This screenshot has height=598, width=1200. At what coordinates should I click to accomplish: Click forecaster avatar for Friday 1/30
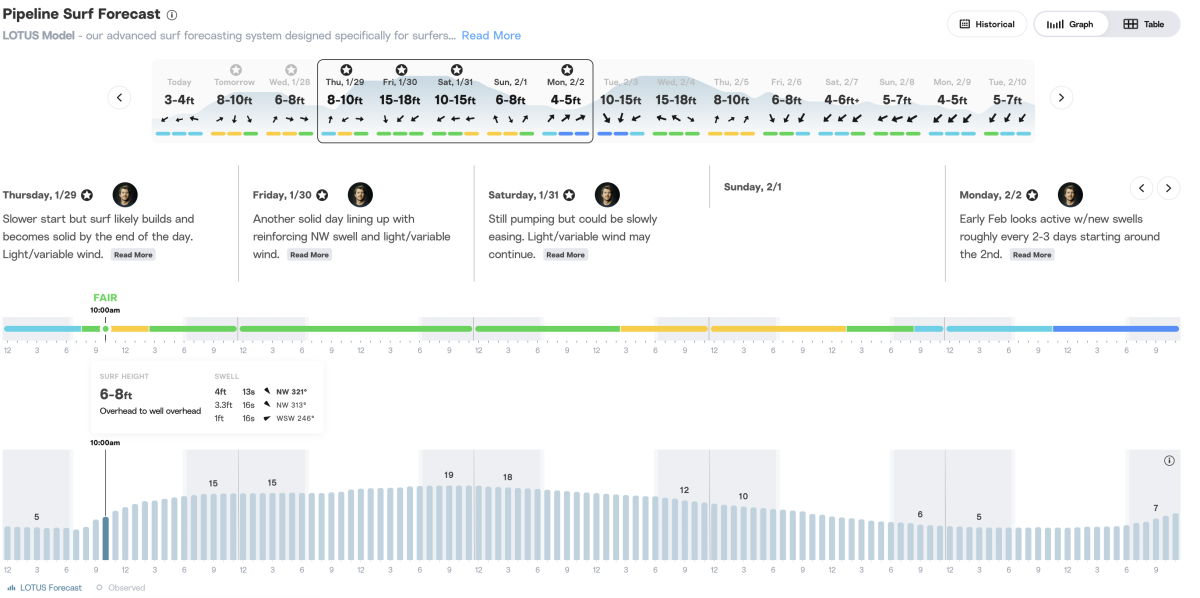360,195
